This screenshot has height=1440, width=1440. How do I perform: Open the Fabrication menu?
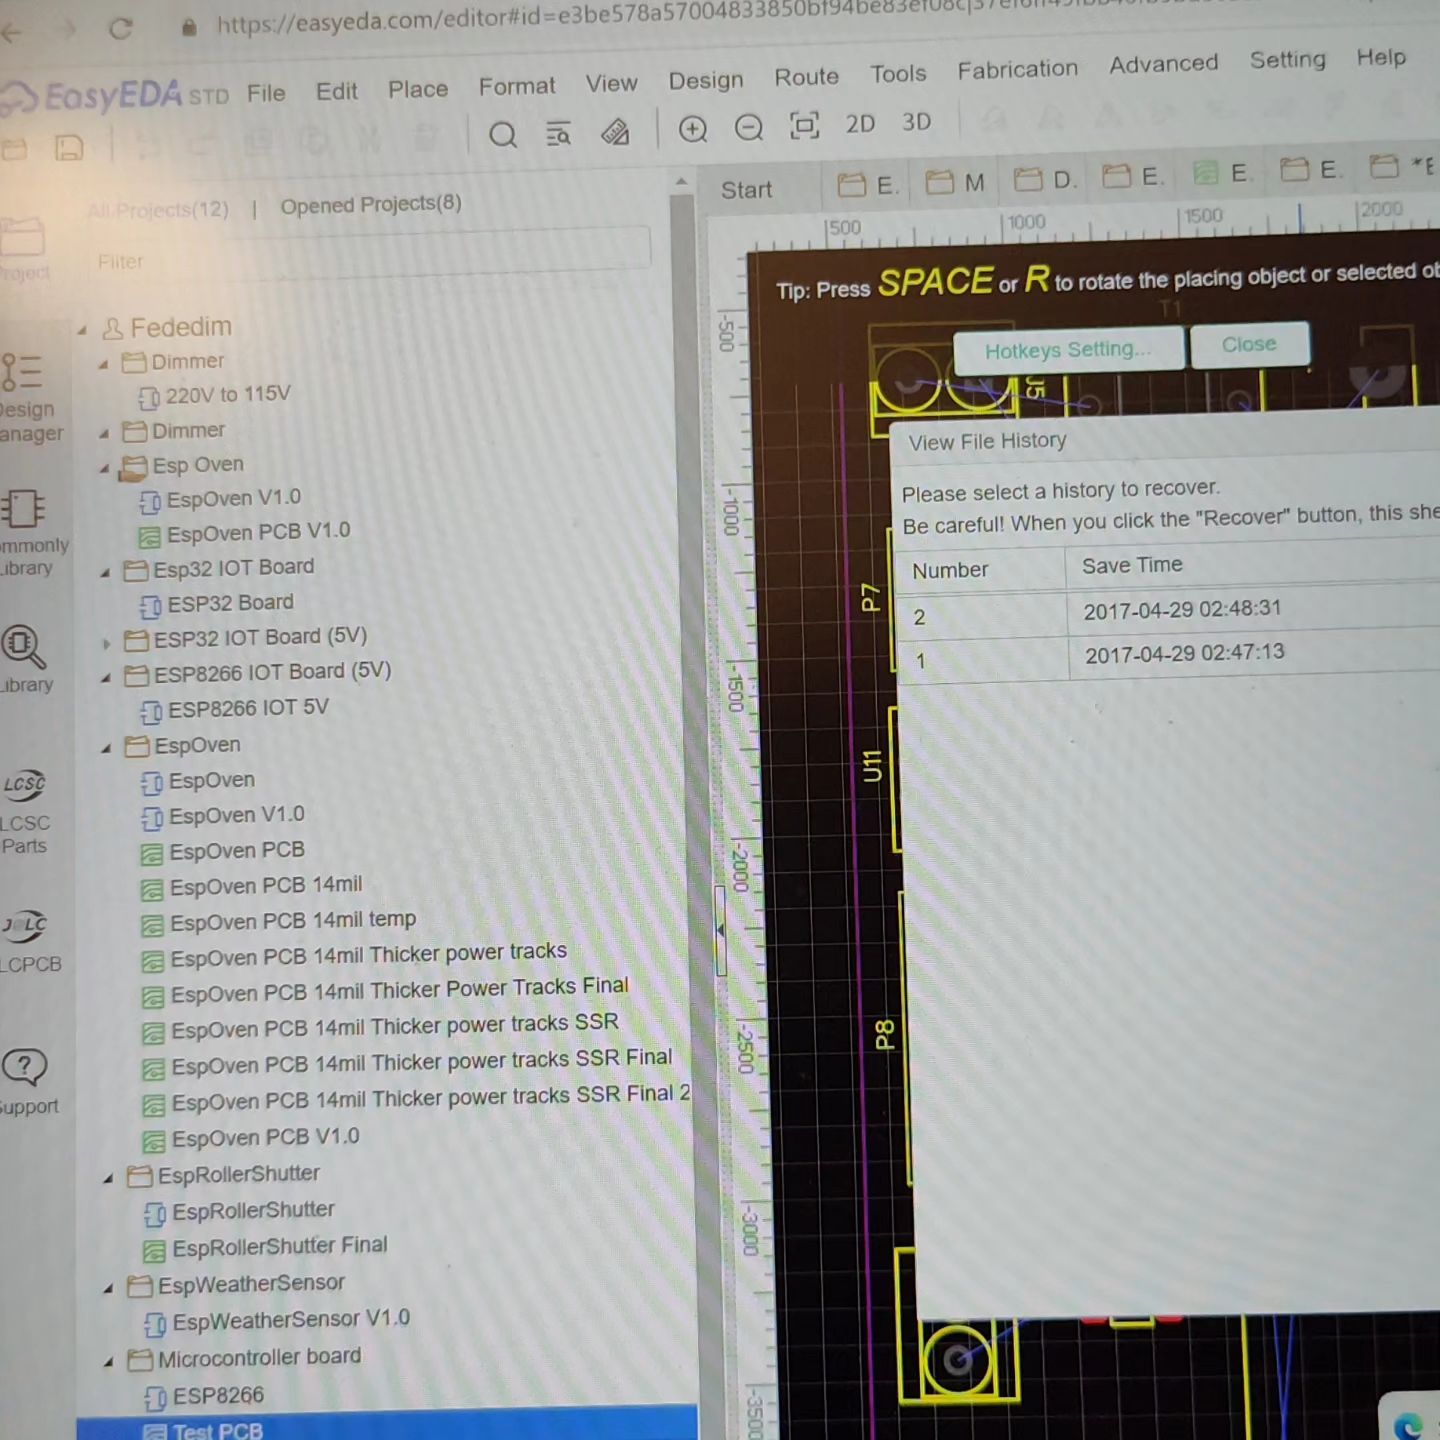click(x=1017, y=69)
